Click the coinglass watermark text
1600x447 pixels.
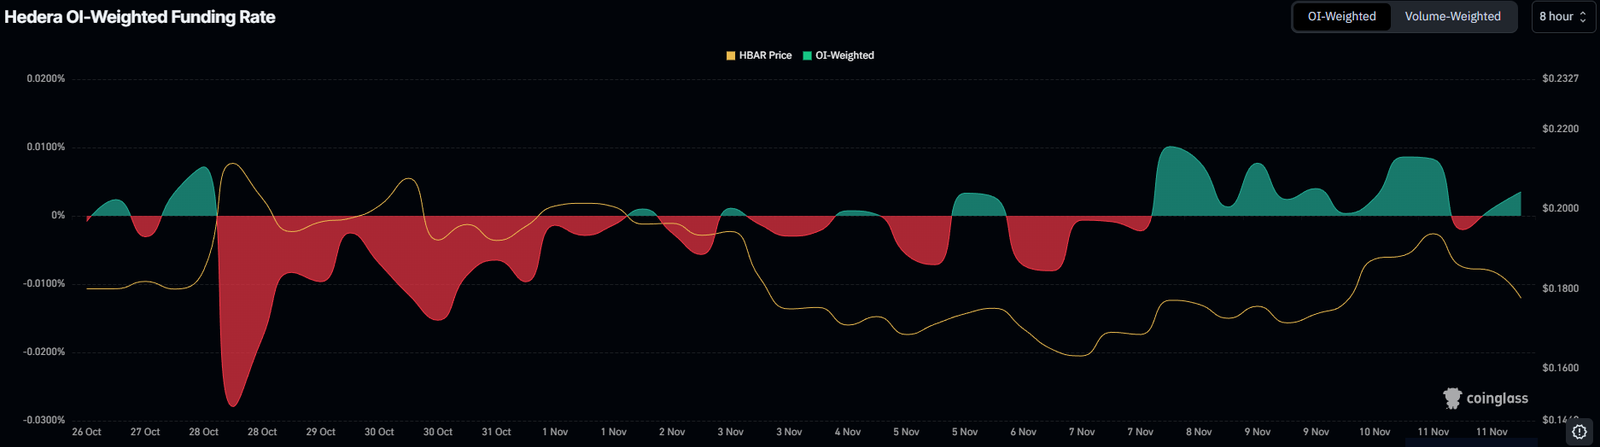point(1497,399)
